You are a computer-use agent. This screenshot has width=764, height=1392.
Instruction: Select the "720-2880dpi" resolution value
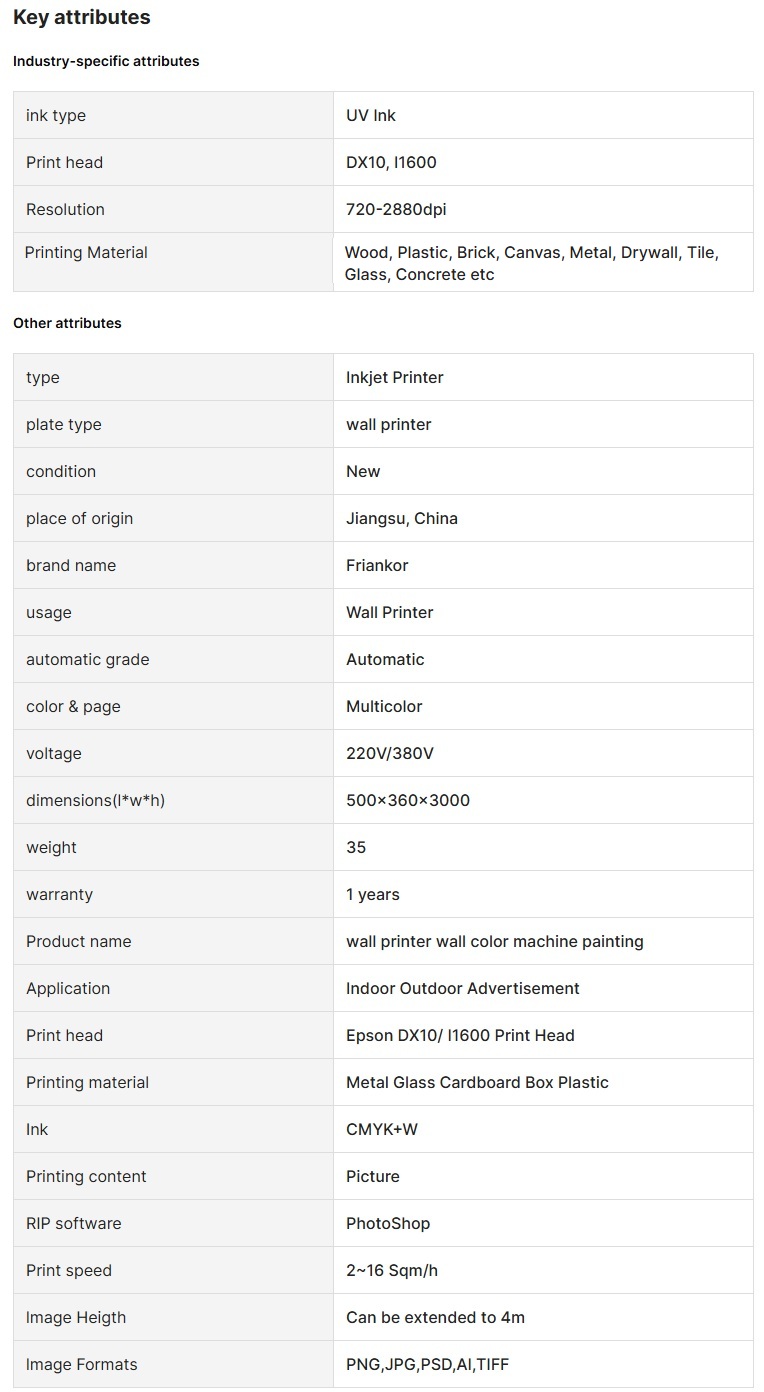pyautogui.click(x=396, y=209)
